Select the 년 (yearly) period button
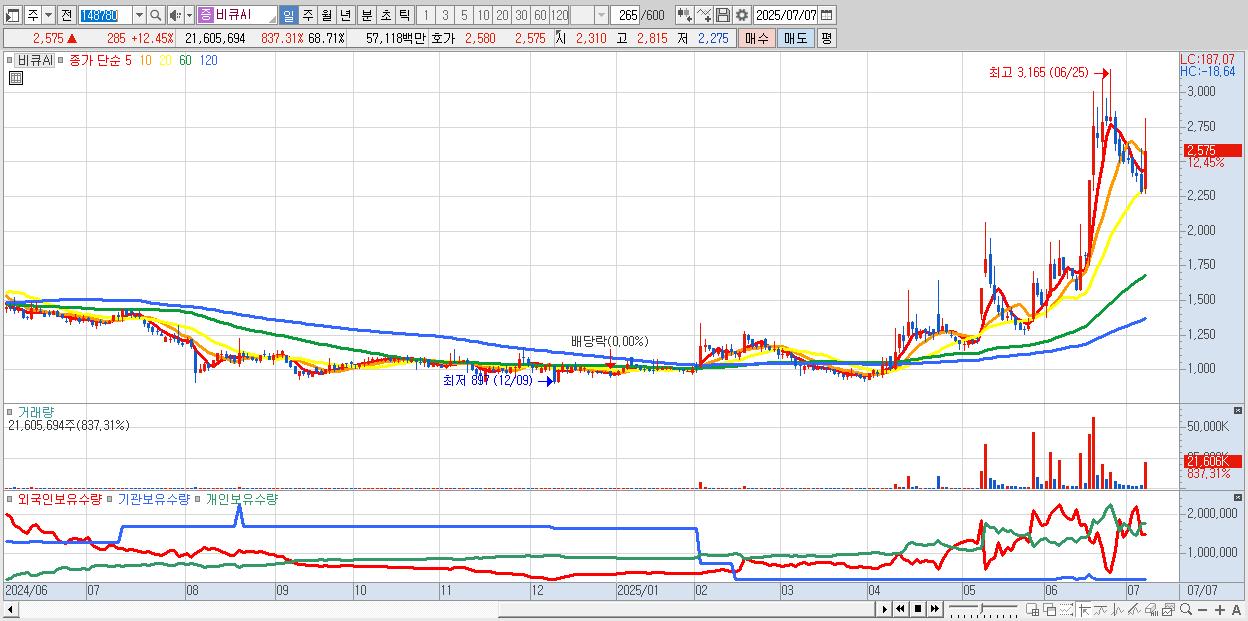This screenshot has width=1248, height=621. 345,15
